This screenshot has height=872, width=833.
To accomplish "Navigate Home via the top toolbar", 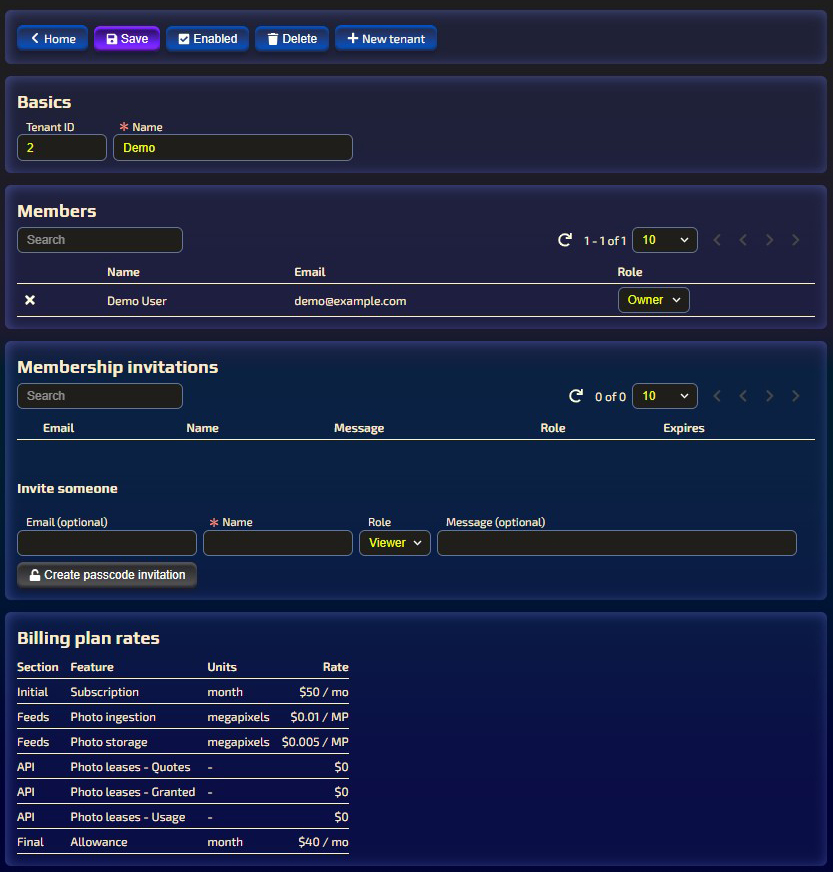I will (x=52, y=38).
